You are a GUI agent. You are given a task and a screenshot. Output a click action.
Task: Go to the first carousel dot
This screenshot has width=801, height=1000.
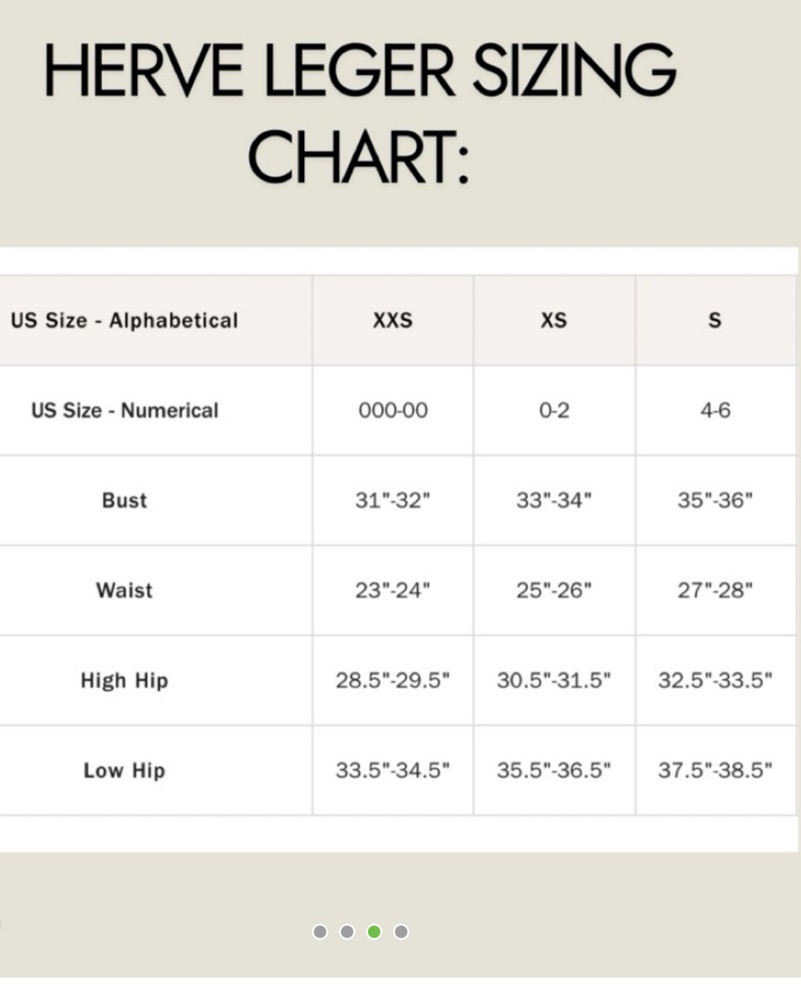click(320, 932)
